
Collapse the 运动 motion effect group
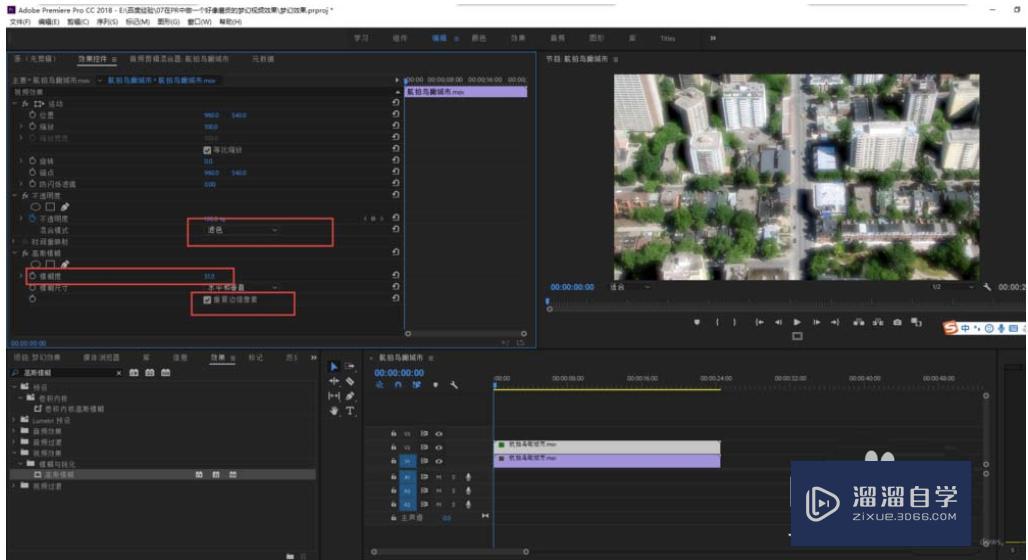pos(16,104)
